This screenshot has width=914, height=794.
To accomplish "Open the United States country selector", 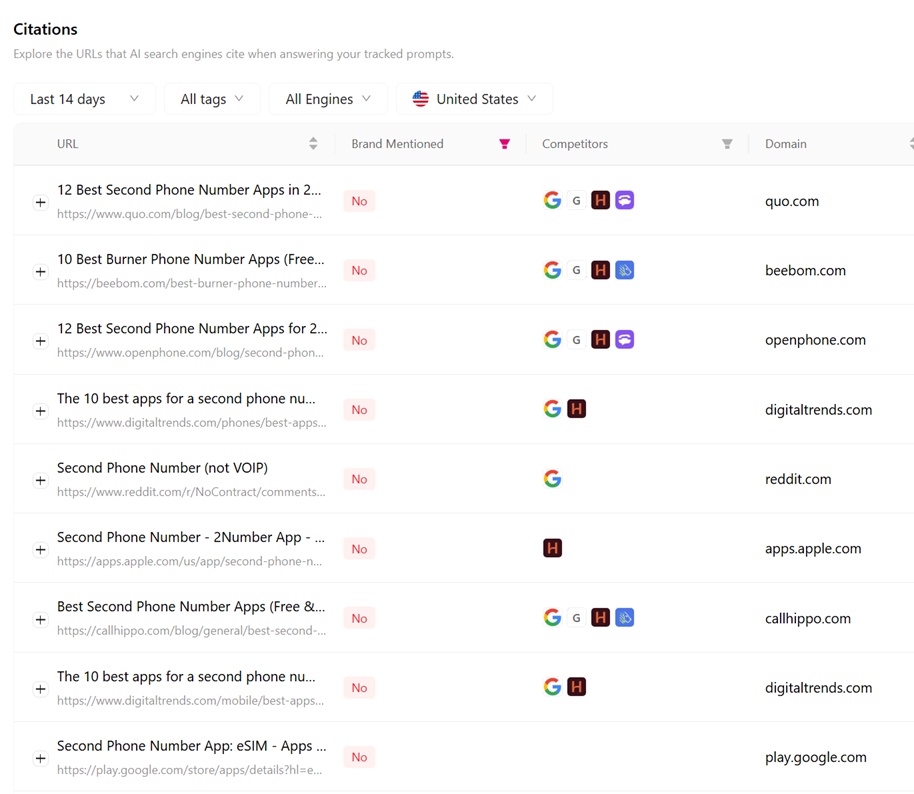I will click(x=474, y=99).
